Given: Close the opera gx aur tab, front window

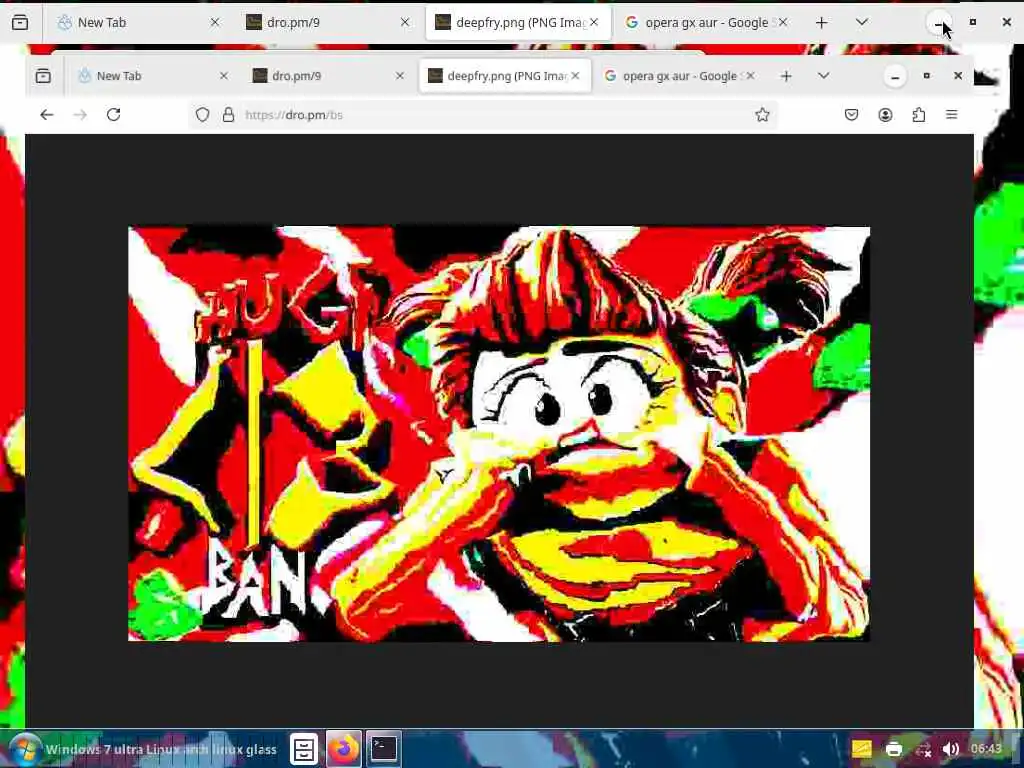Looking at the screenshot, I should click(x=750, y=76).
